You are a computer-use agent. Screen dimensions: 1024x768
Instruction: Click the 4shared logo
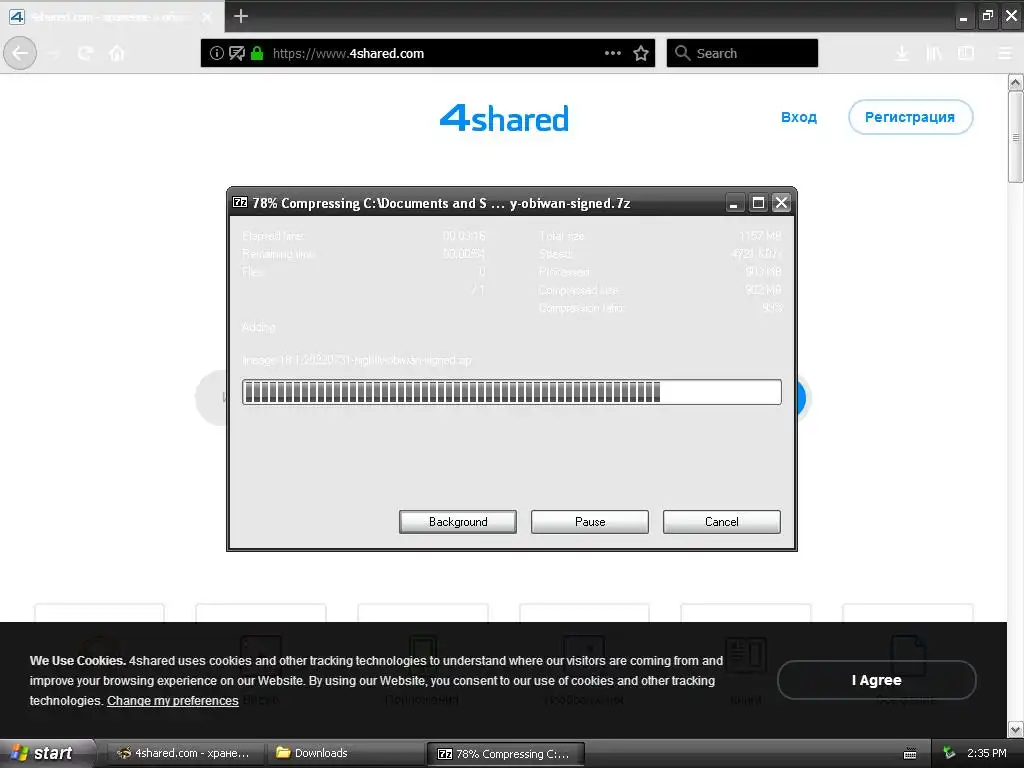(504, 118)
